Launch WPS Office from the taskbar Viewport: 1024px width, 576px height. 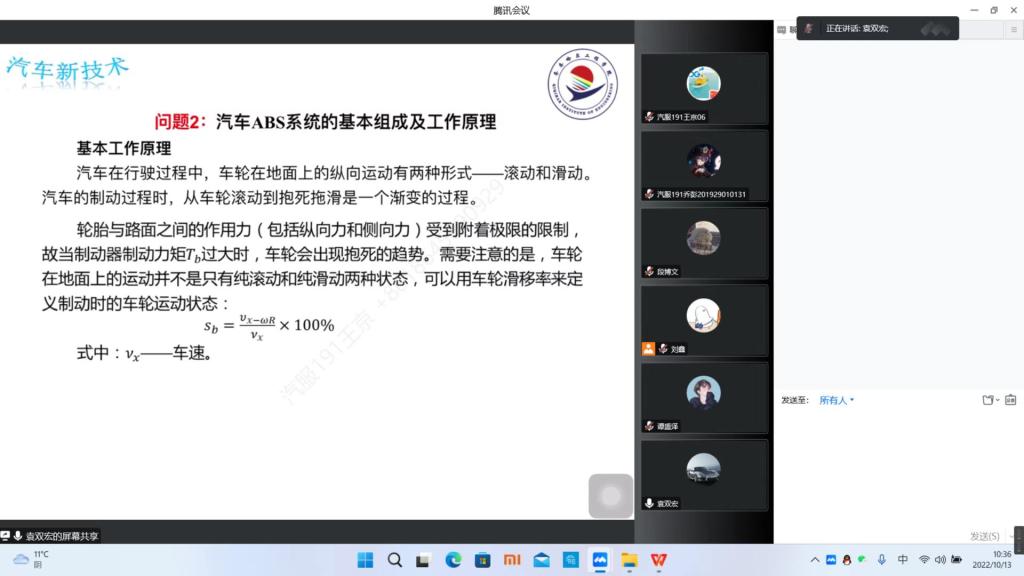658,560
